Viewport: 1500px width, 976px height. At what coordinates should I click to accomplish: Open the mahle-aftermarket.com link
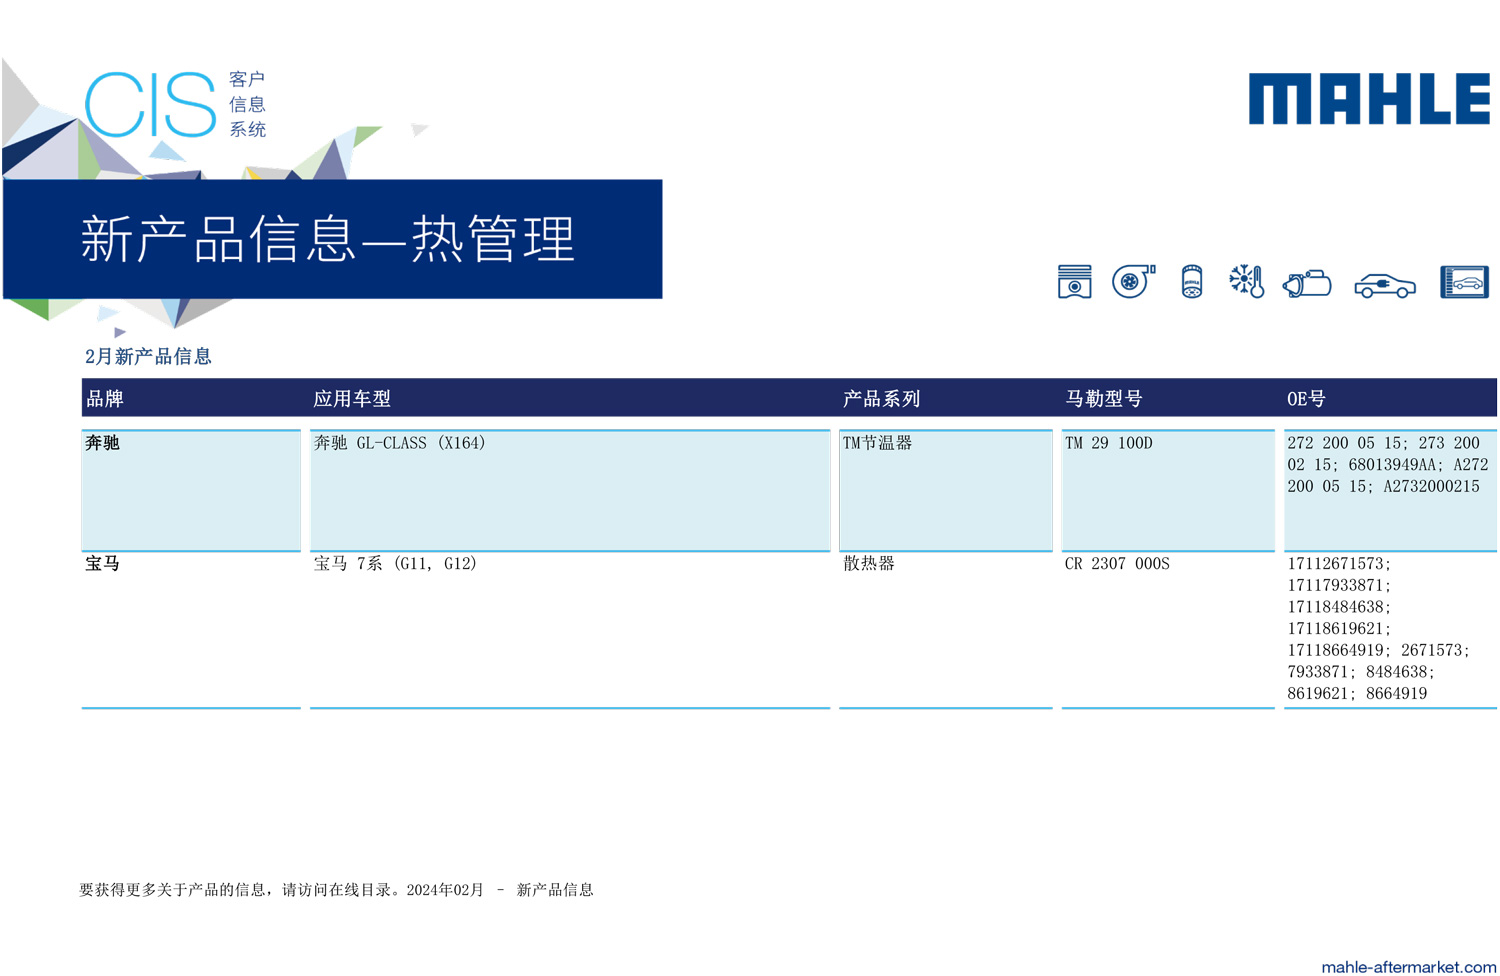point(1408,966)
